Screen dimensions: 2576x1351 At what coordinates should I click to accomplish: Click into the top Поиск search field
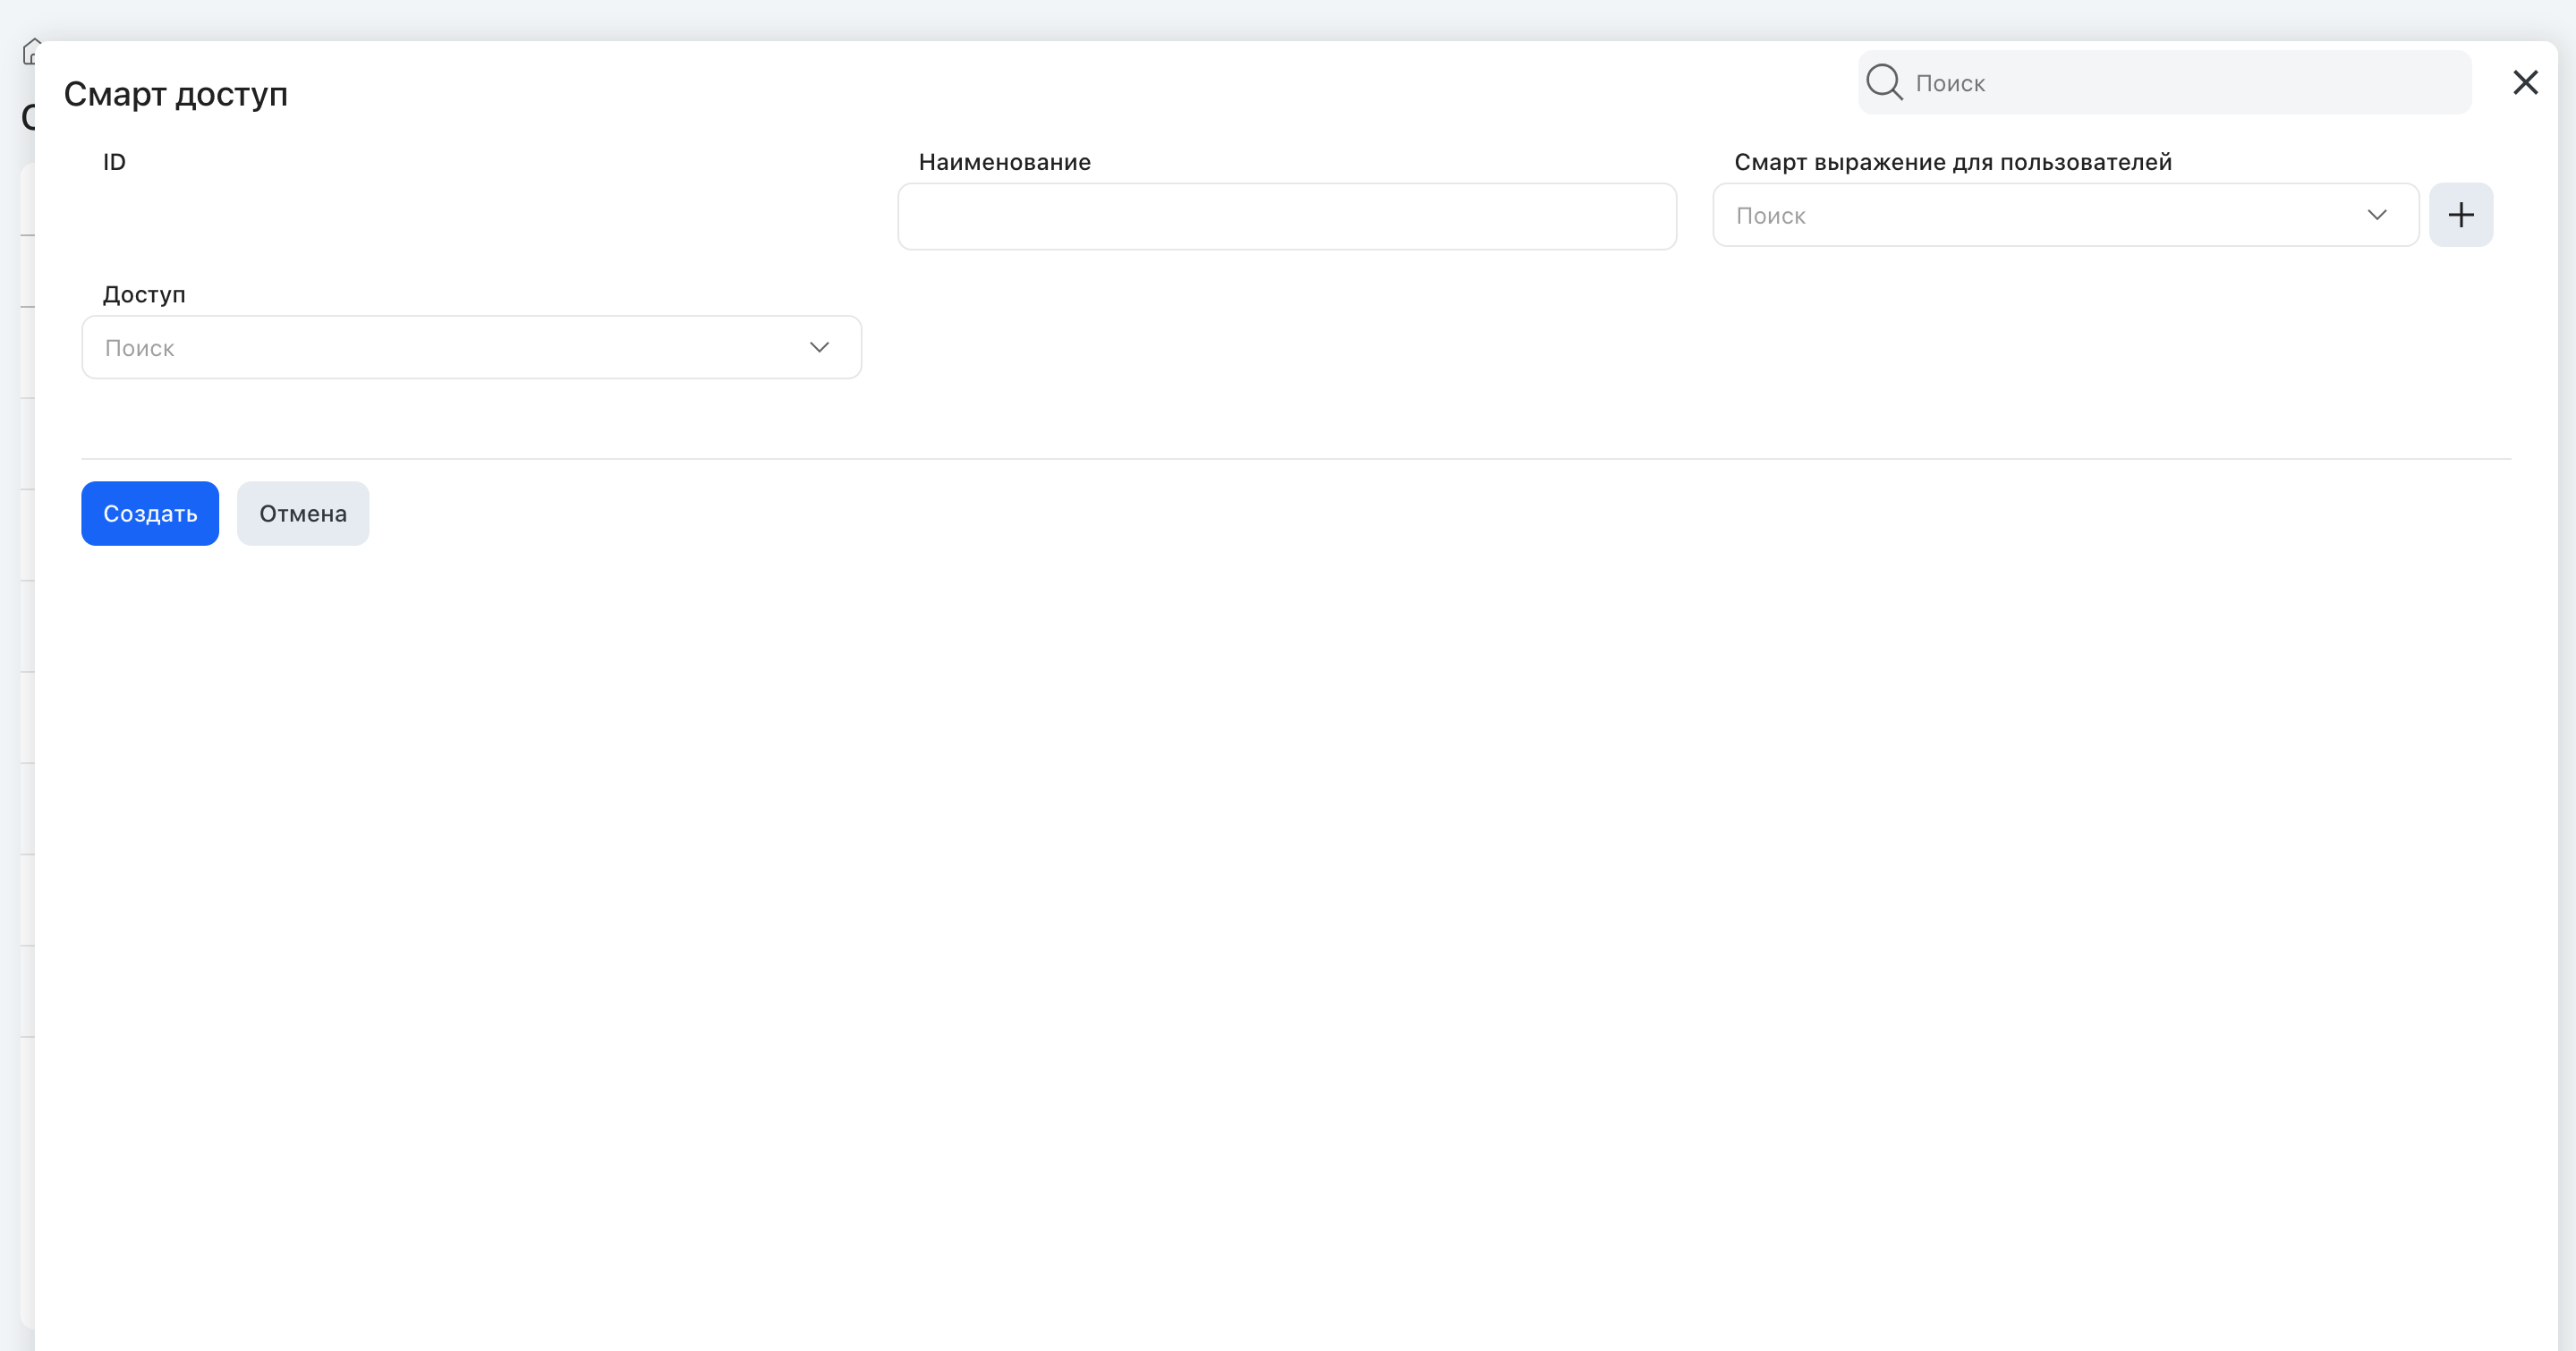pos(2165,82)
